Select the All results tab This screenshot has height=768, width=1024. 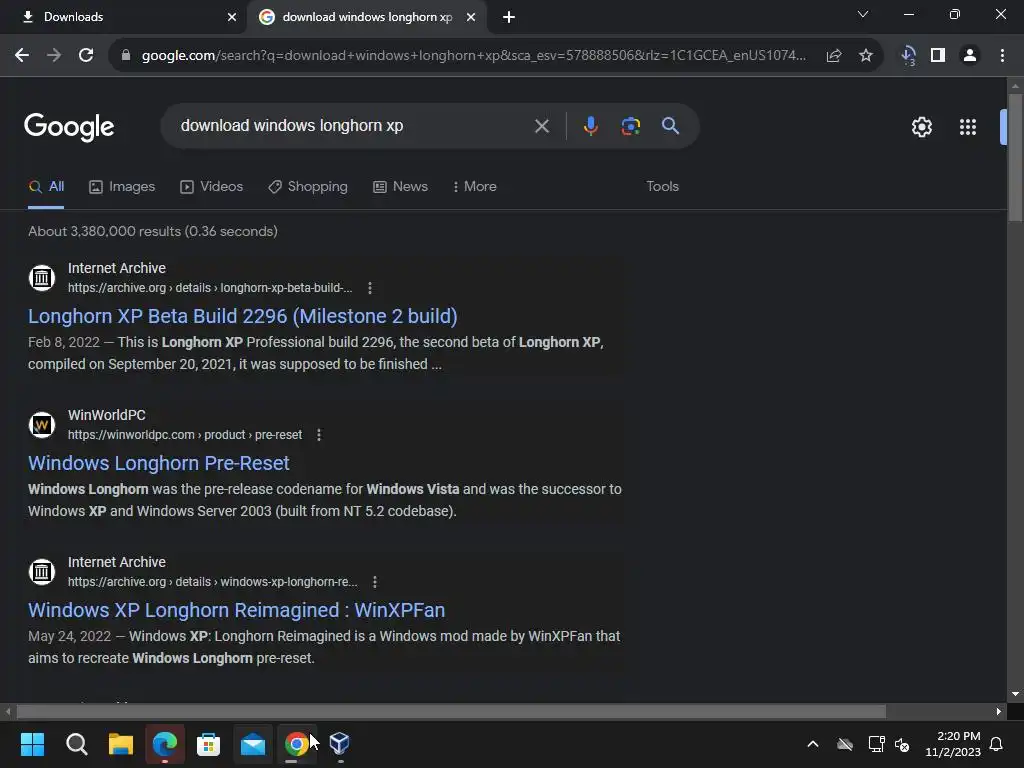[46, 187]
